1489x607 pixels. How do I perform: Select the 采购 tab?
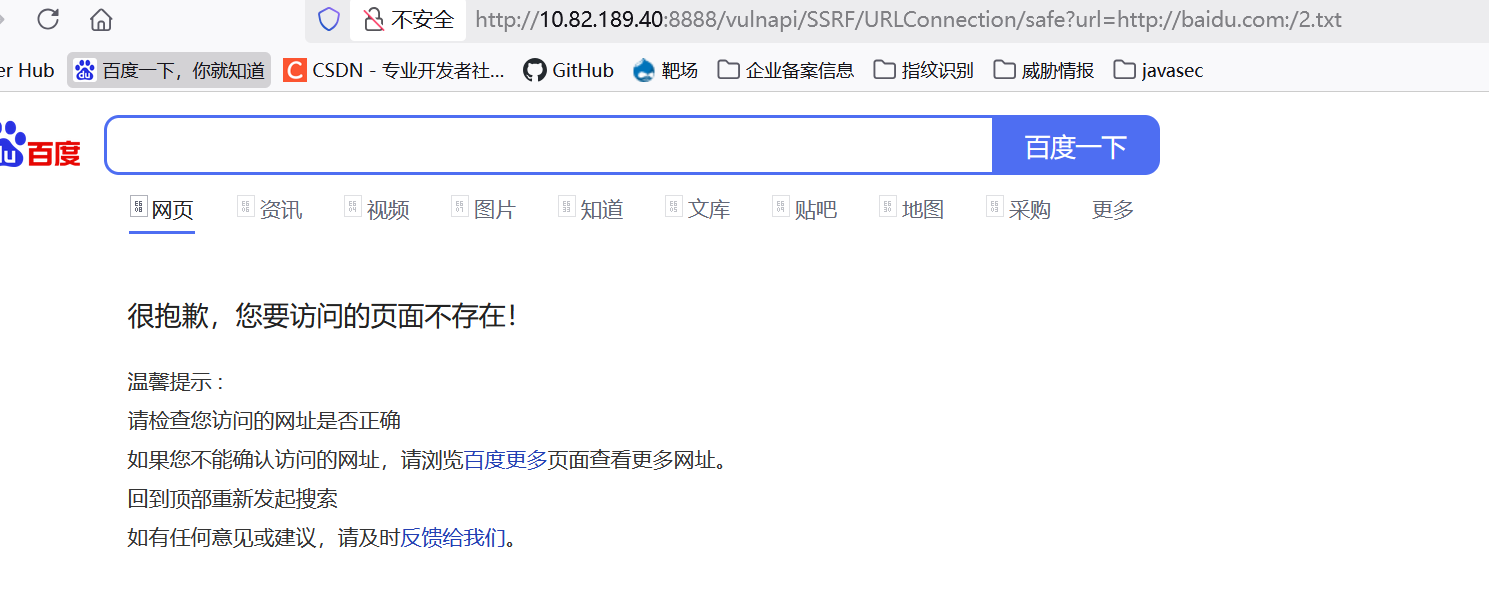point(1019,210)
